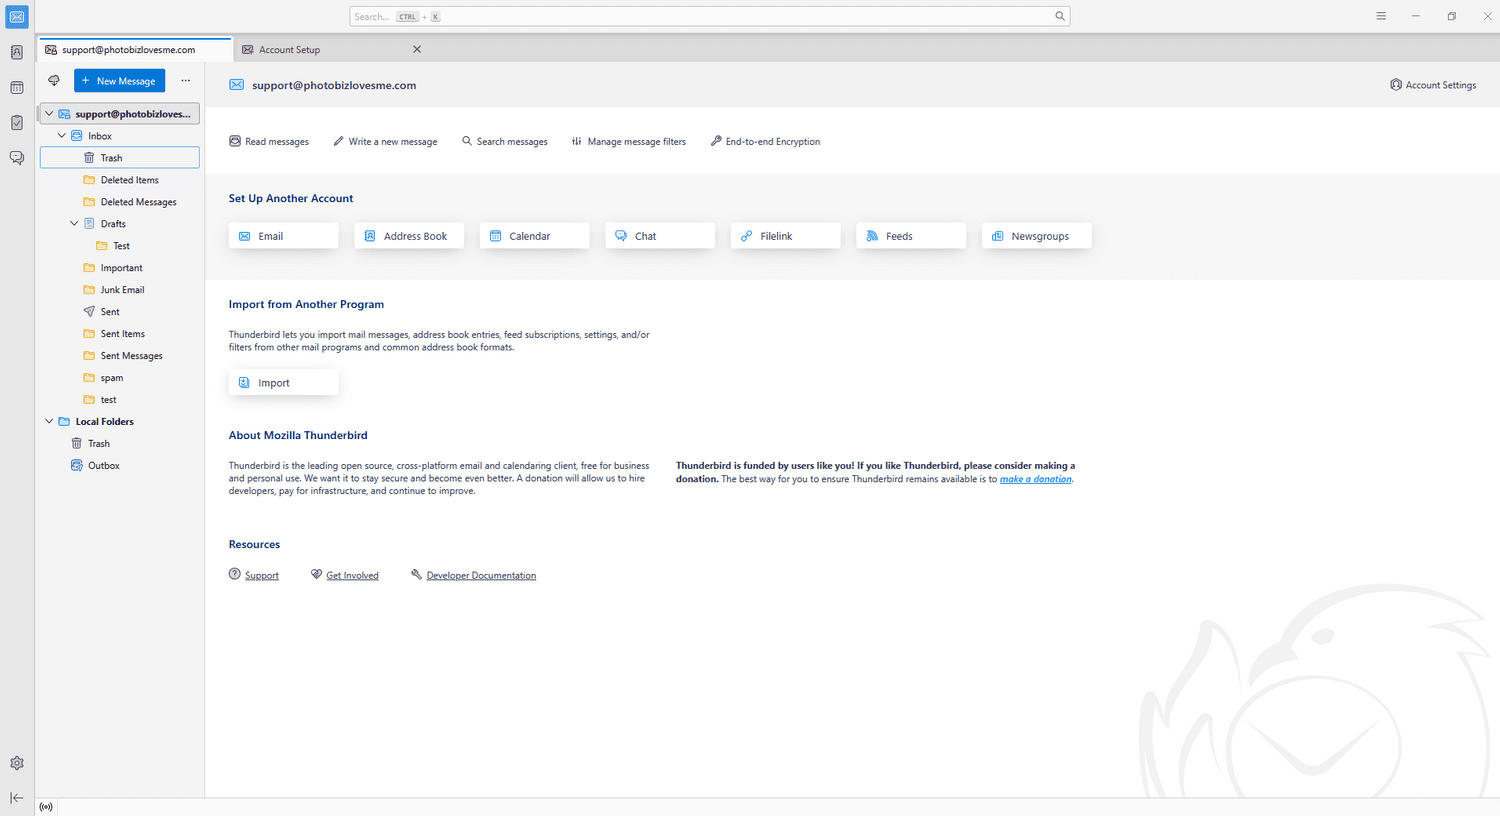Image resolution: width=1500 pixels, height=816 pixels.
Task: Click the search magnifier icon
Action: [1060, 16]
